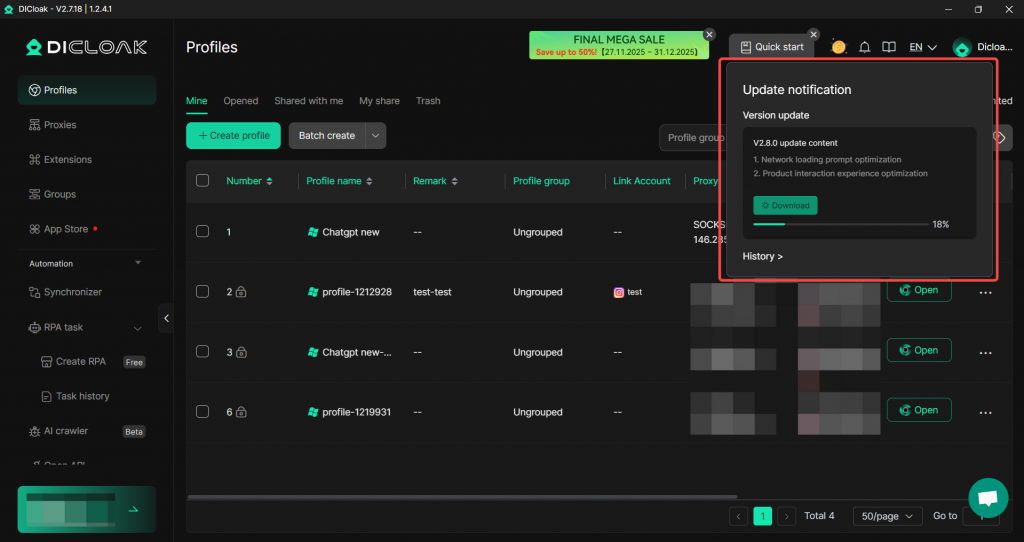
Task: Collapse sidebar with the arrow handle
Action: (166, 318)
